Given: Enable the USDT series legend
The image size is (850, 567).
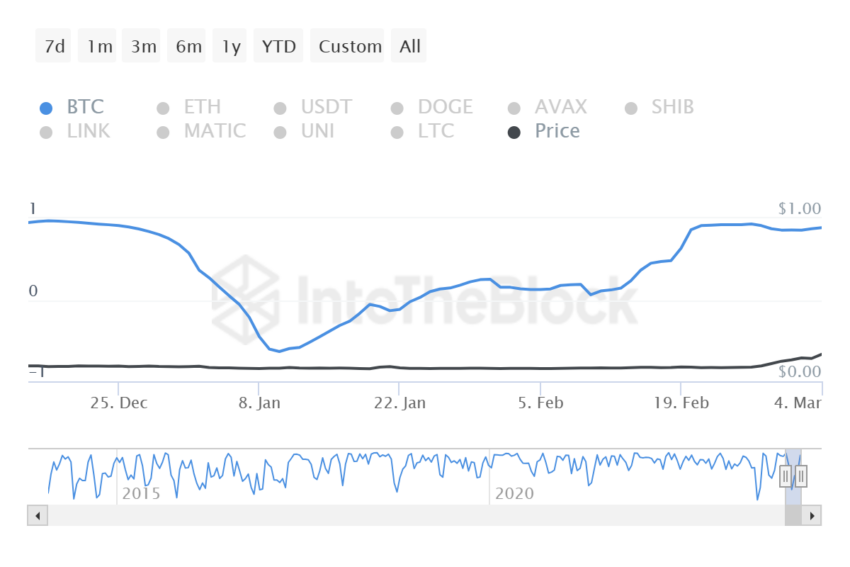Looking at the screenshot, I should [x=313, y=107].
